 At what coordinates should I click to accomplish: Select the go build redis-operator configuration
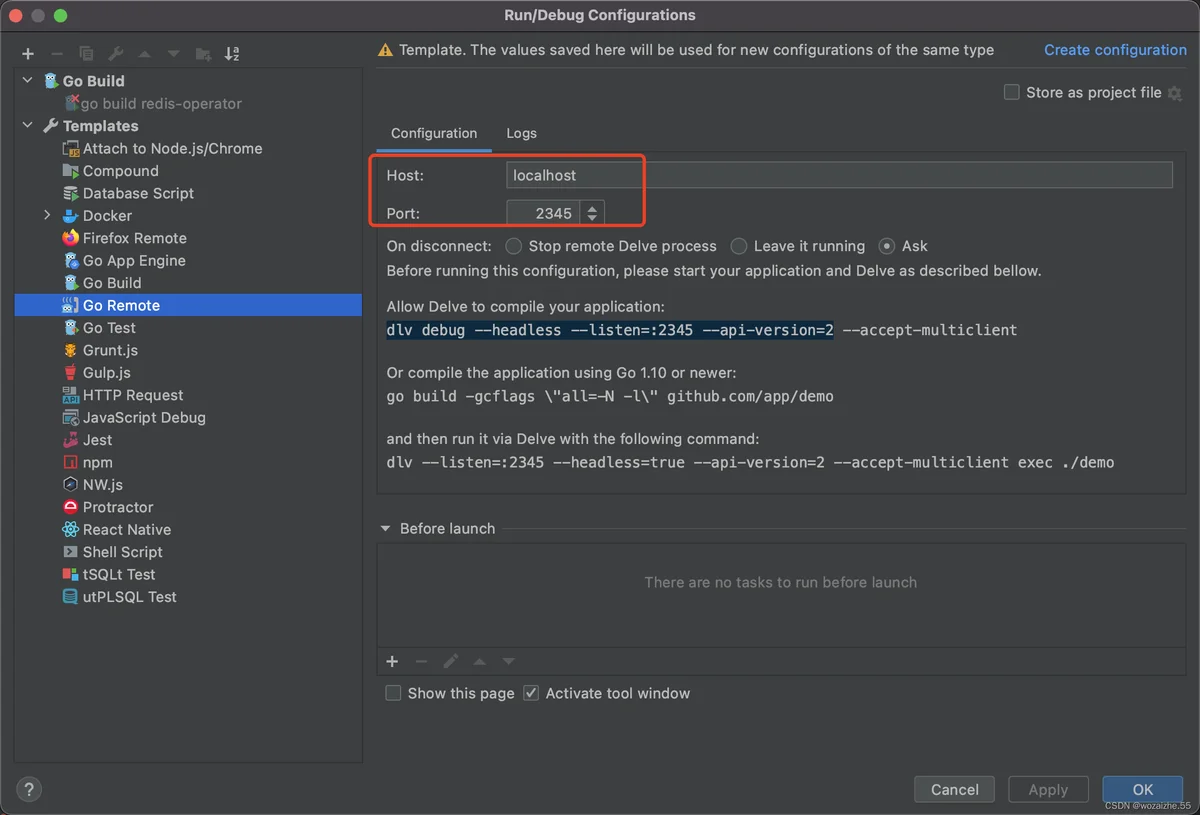pos(161,103)
